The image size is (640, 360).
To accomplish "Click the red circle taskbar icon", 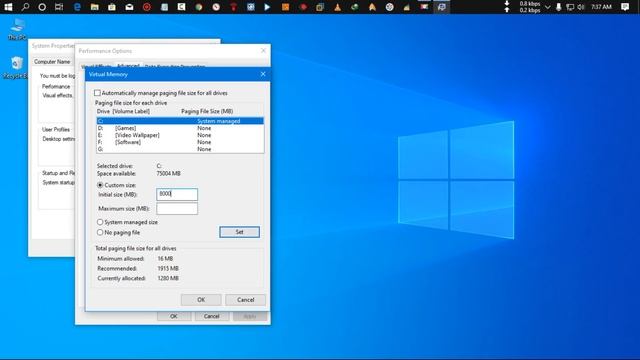I will pyautogui.click(x=147, y=7).
